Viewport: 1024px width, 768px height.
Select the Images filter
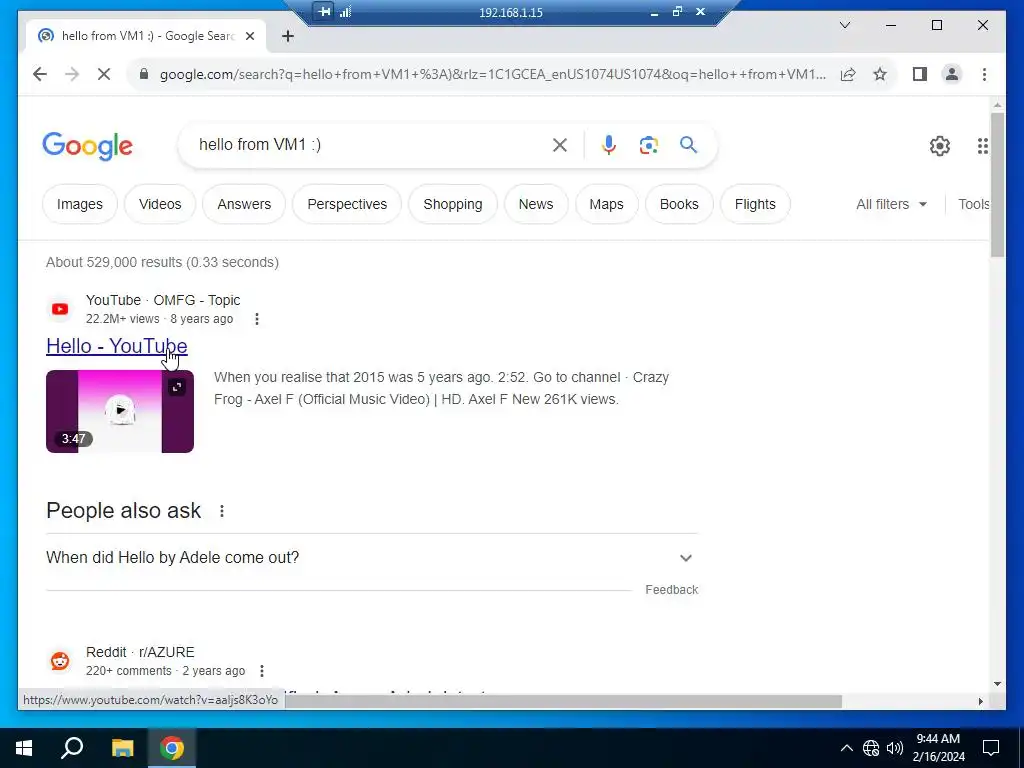(80, 204)
